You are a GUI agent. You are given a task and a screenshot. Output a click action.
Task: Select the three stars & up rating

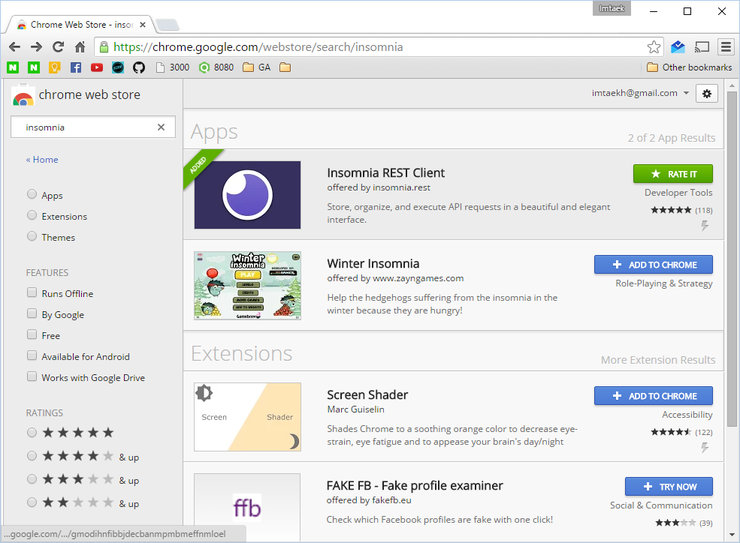32,479
